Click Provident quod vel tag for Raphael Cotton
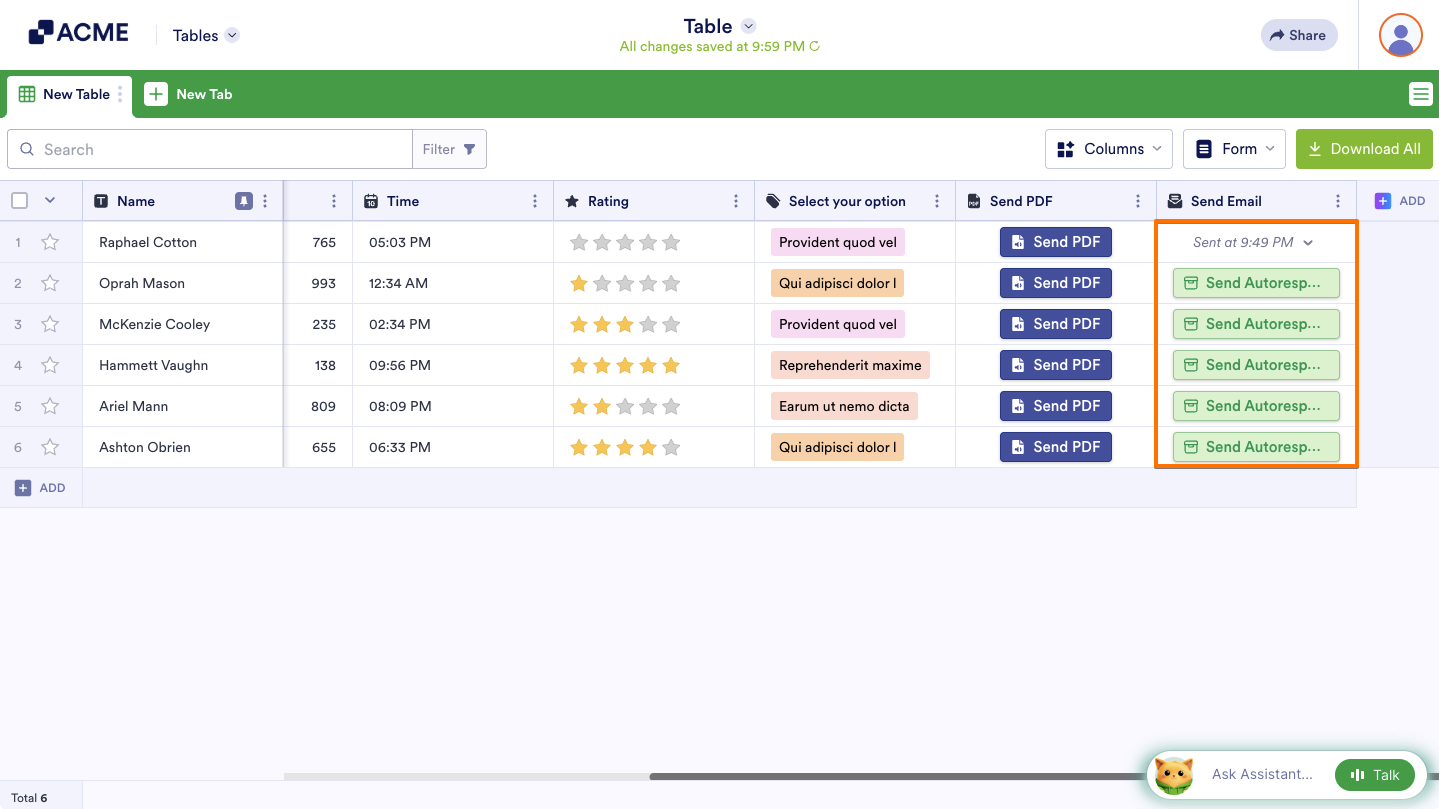This screenshot has height=809, width=1439. (838, 242)
